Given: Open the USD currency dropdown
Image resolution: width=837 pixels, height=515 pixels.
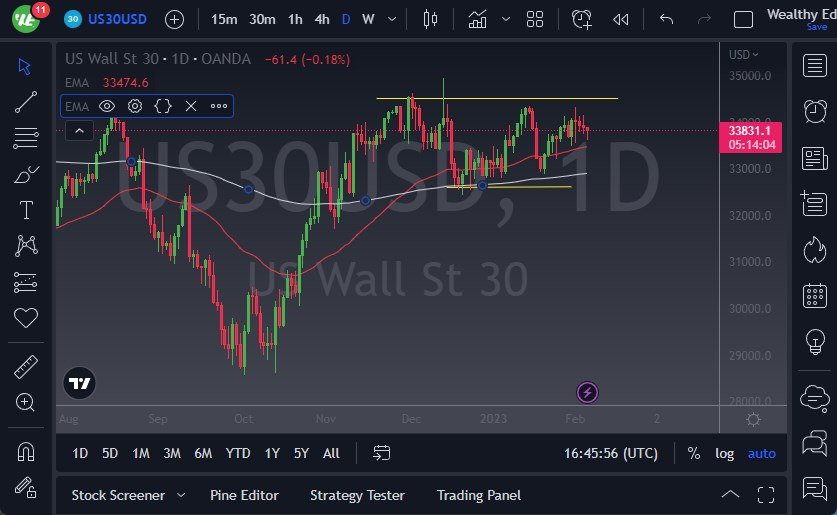Looking at the screenshot, I should tap(743, 54).
